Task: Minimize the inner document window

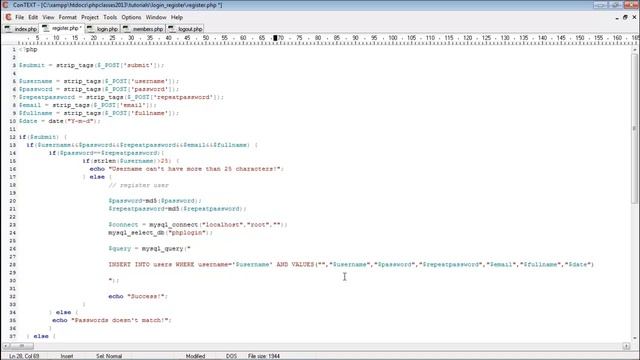Action: 617,18
